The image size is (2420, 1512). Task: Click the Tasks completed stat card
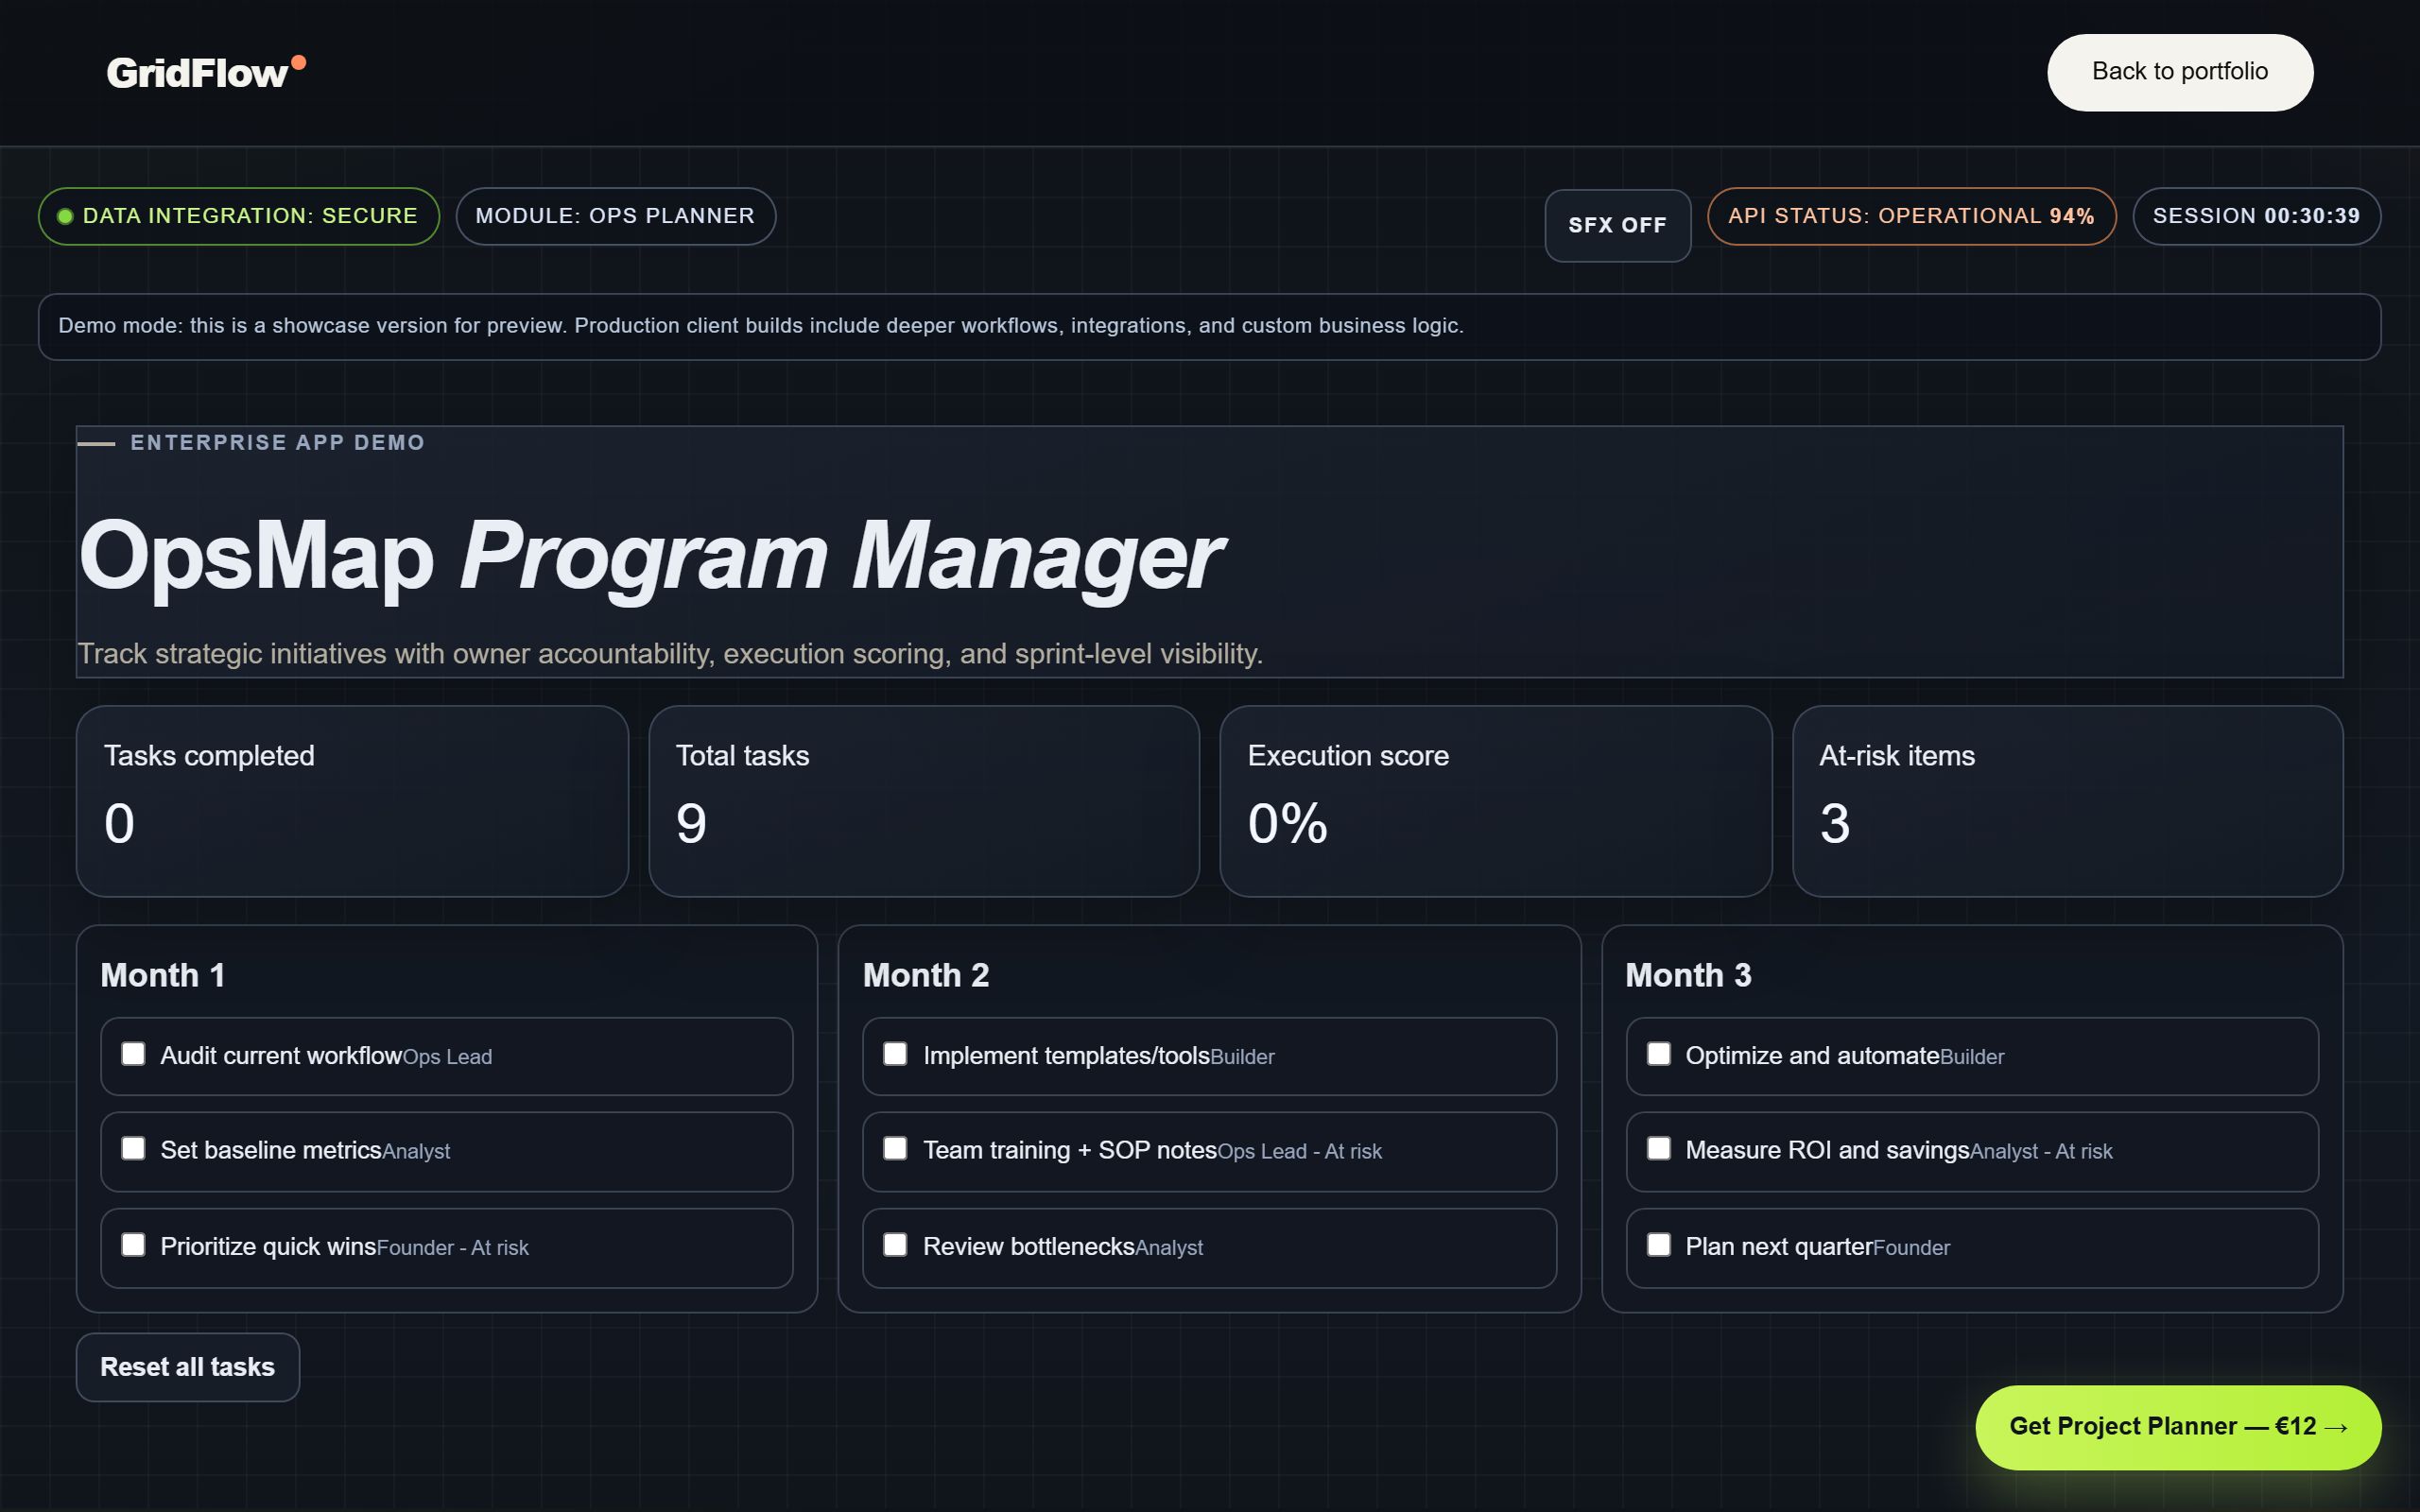[352, 801]
